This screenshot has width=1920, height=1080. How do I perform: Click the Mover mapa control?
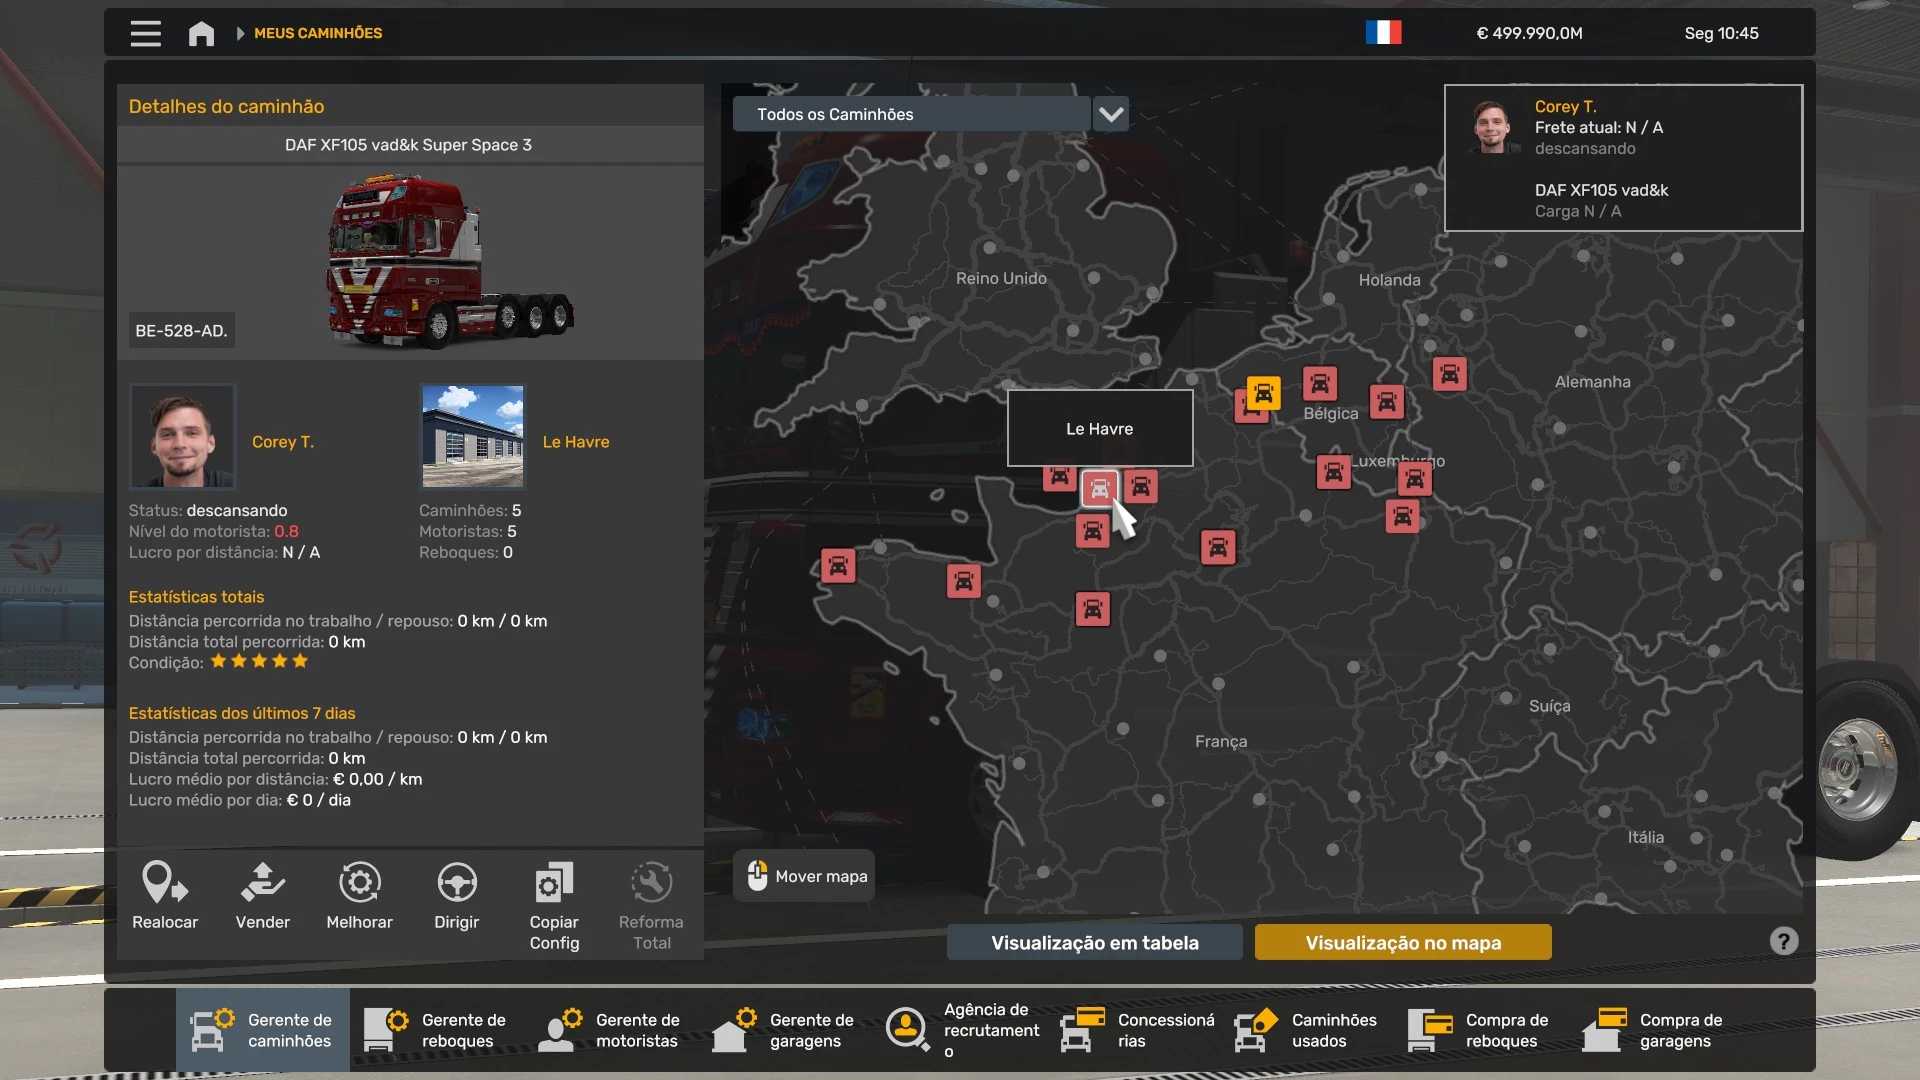click(805, 876)
